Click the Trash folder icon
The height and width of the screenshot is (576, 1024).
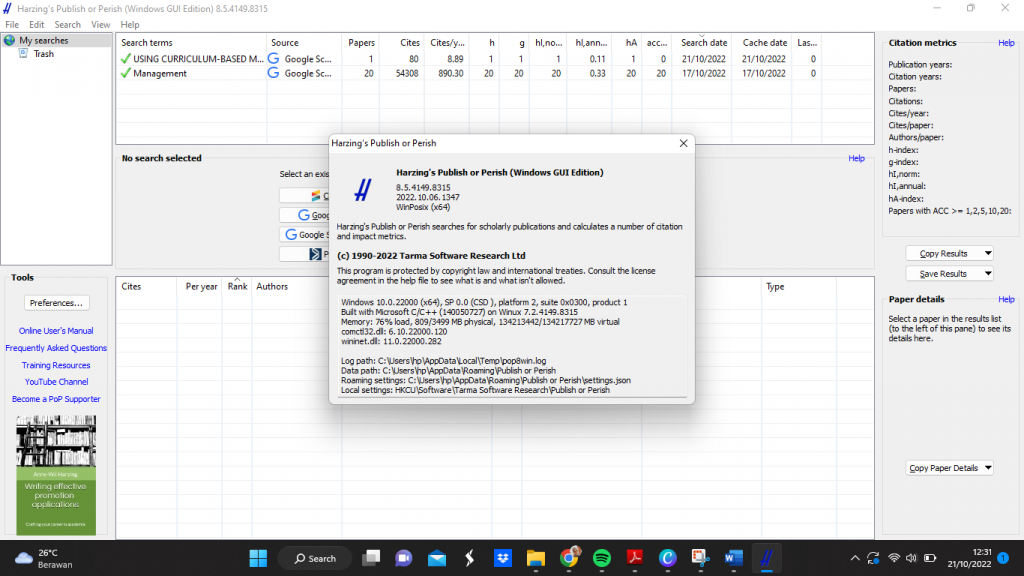coord(24,54)
